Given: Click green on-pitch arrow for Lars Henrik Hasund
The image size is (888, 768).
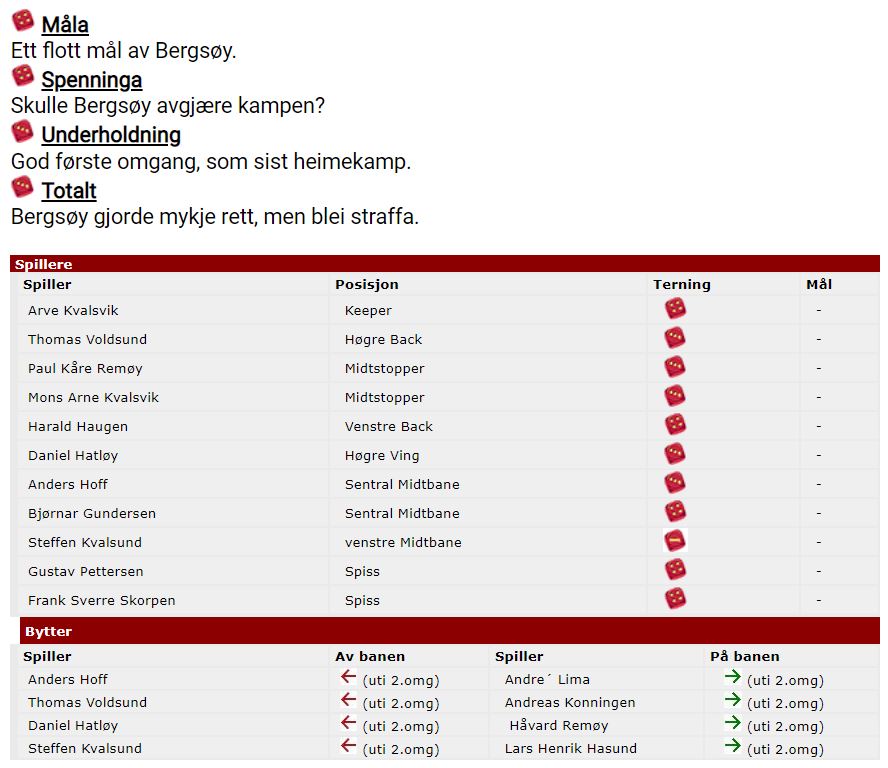Looking at the screenshot, I should (733, 745).
